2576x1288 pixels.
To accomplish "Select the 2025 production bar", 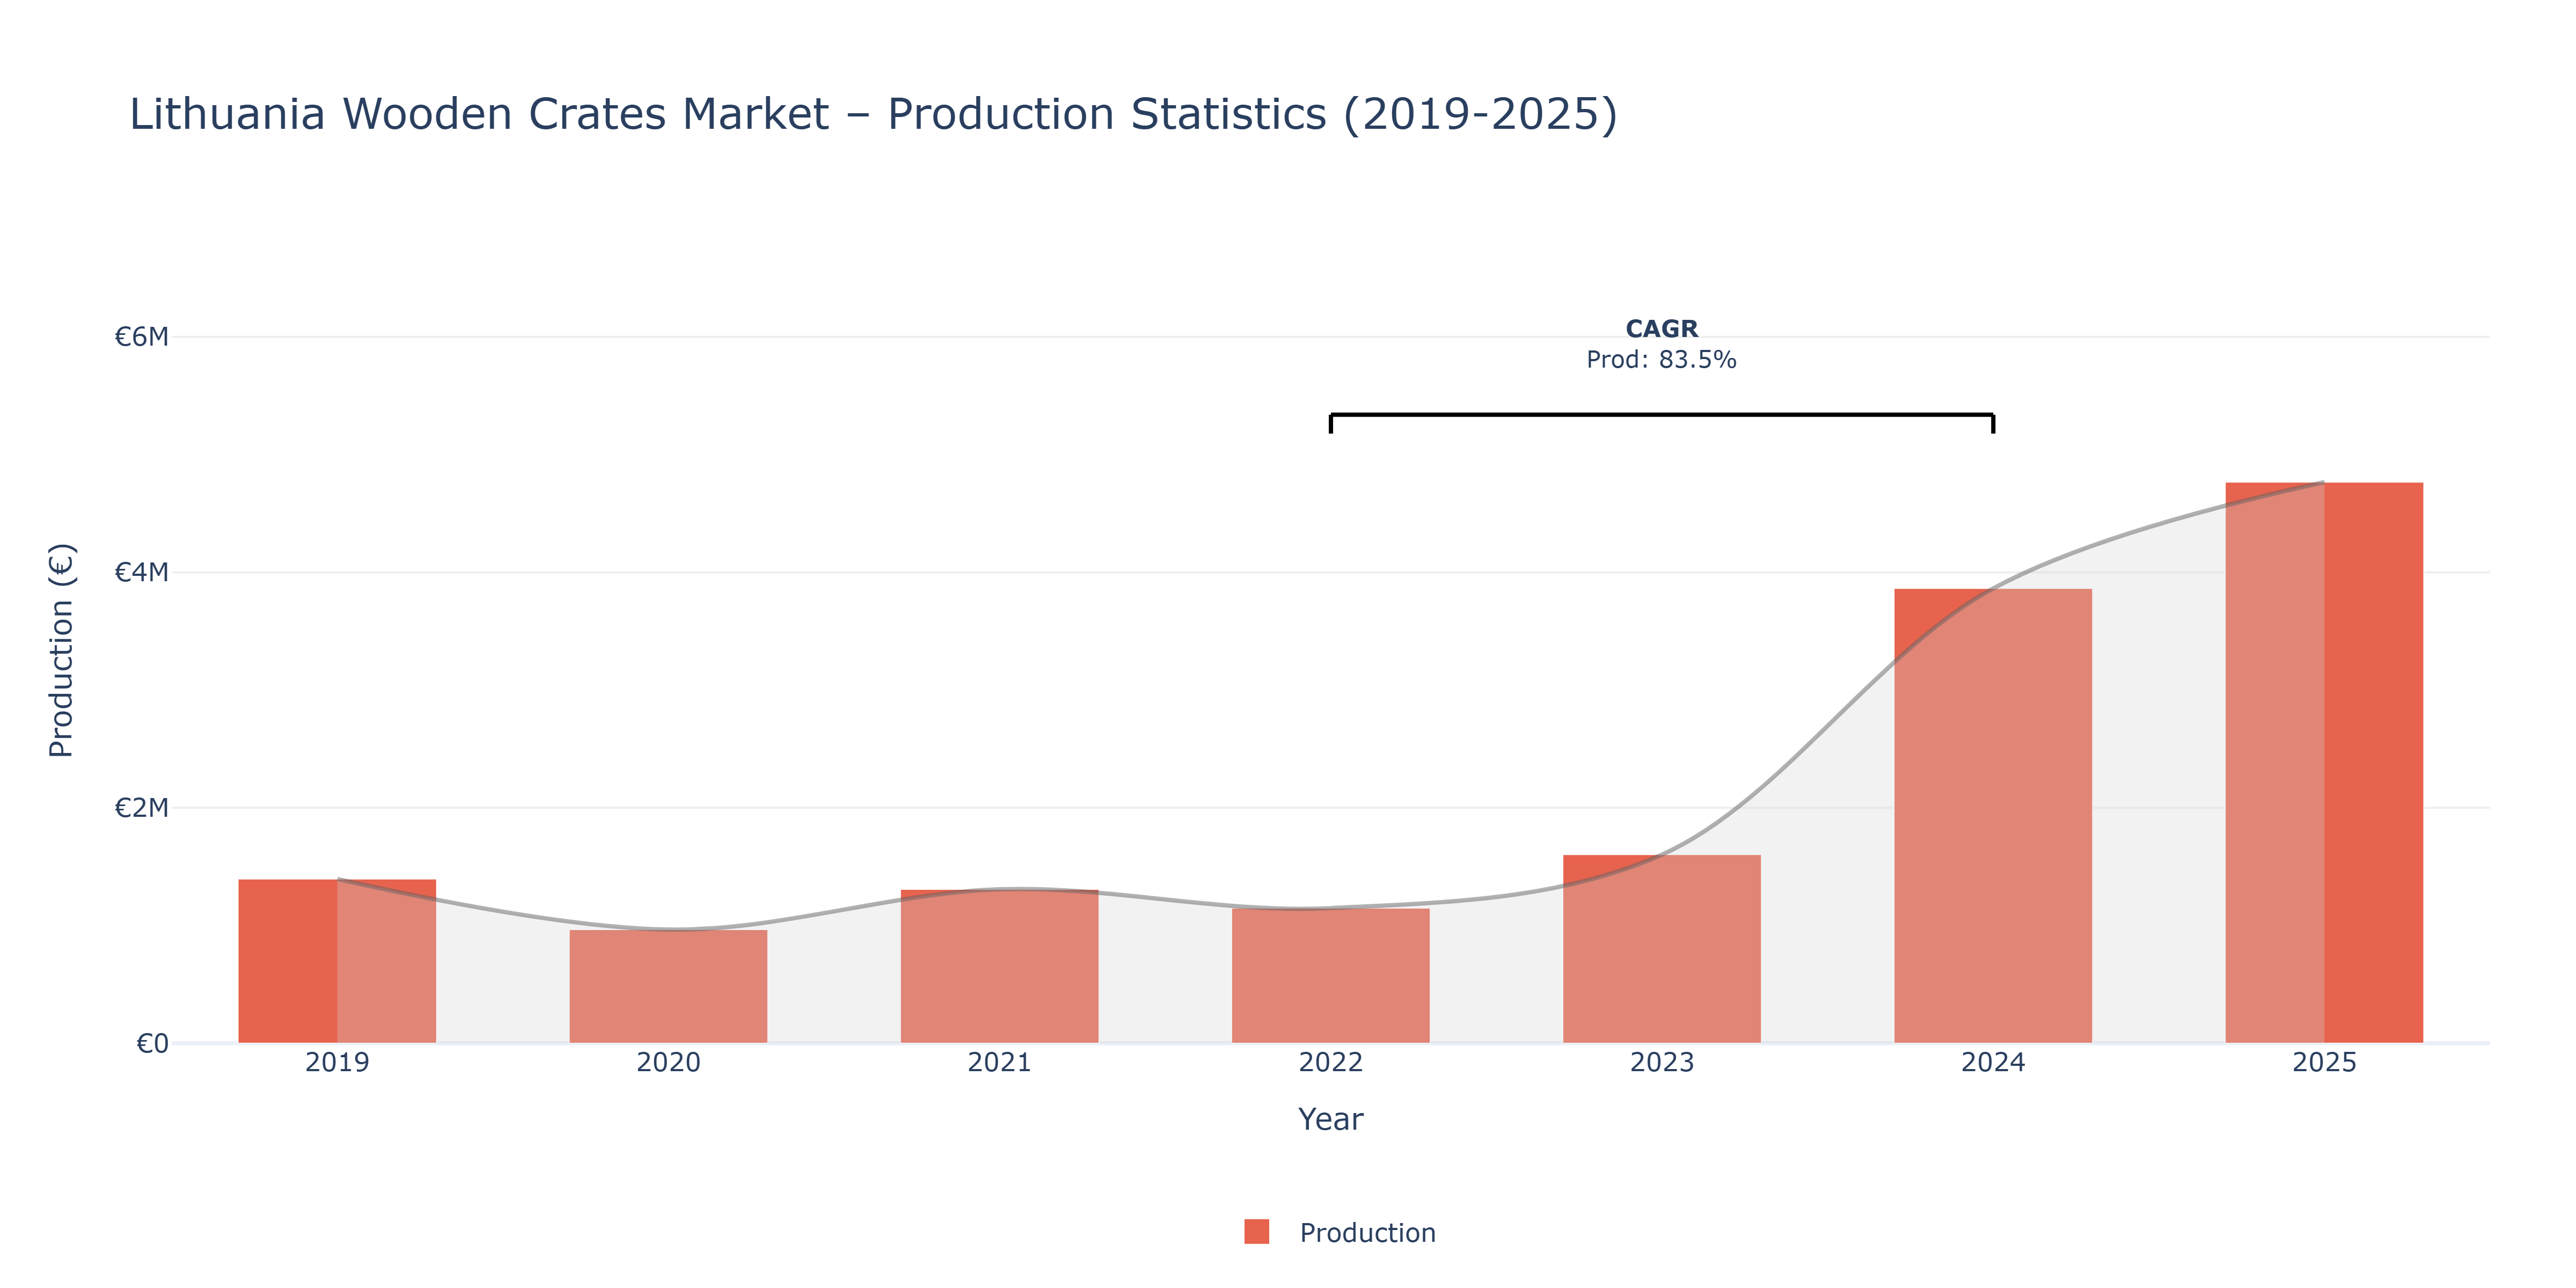I will pos(2324,763).
